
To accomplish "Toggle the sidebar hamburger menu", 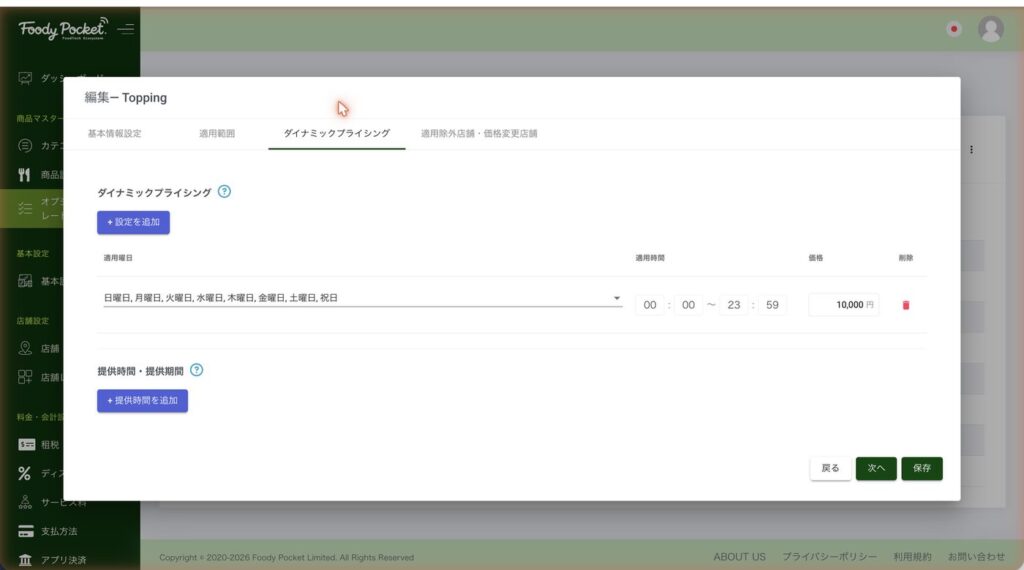I will [x=125, y=29].
